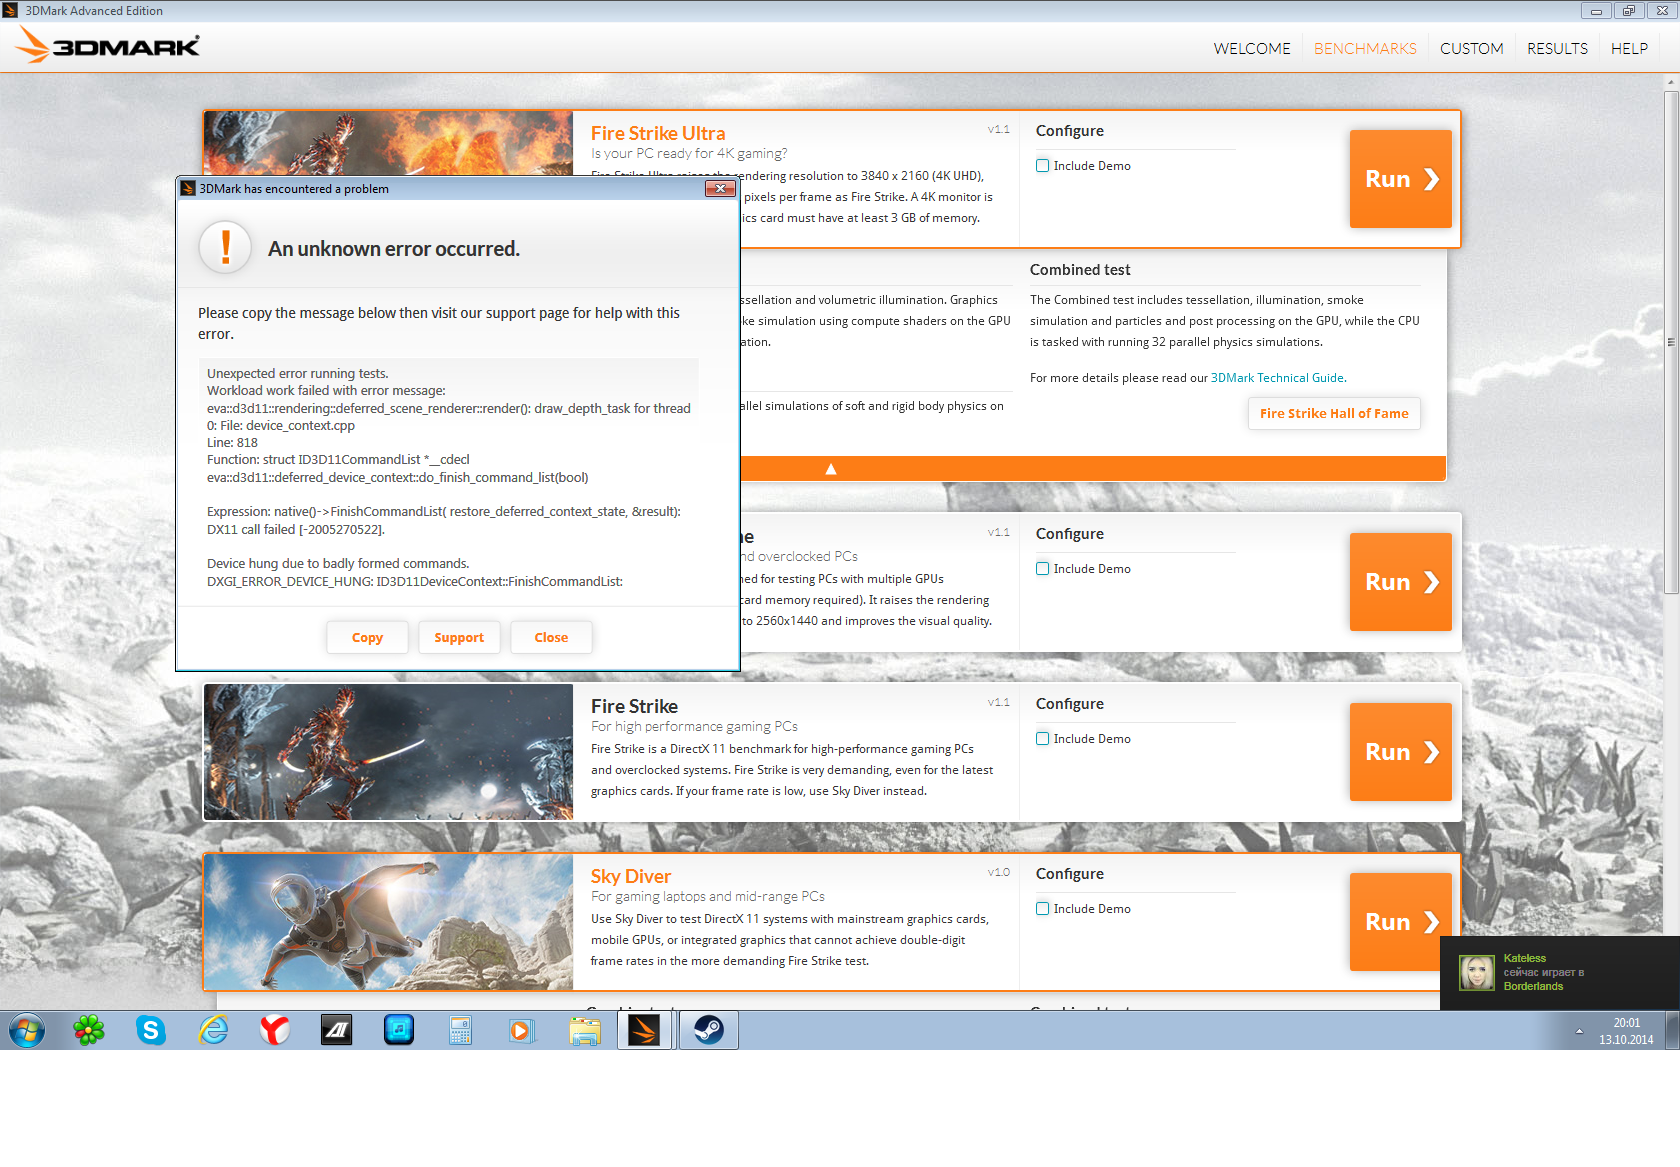Viewport: 1680px width, 1167px height.
Task: Tick Include Demo for the 2560x1440 benchmark
Action: [x=1043, y=569]
